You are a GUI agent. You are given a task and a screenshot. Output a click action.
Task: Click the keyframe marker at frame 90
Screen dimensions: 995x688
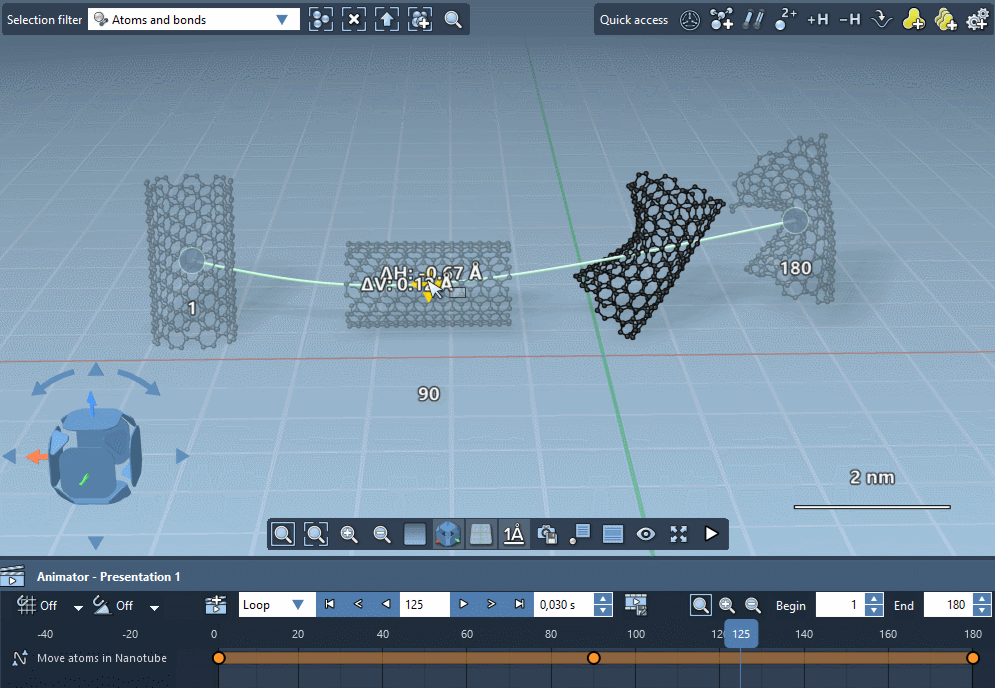593,658
